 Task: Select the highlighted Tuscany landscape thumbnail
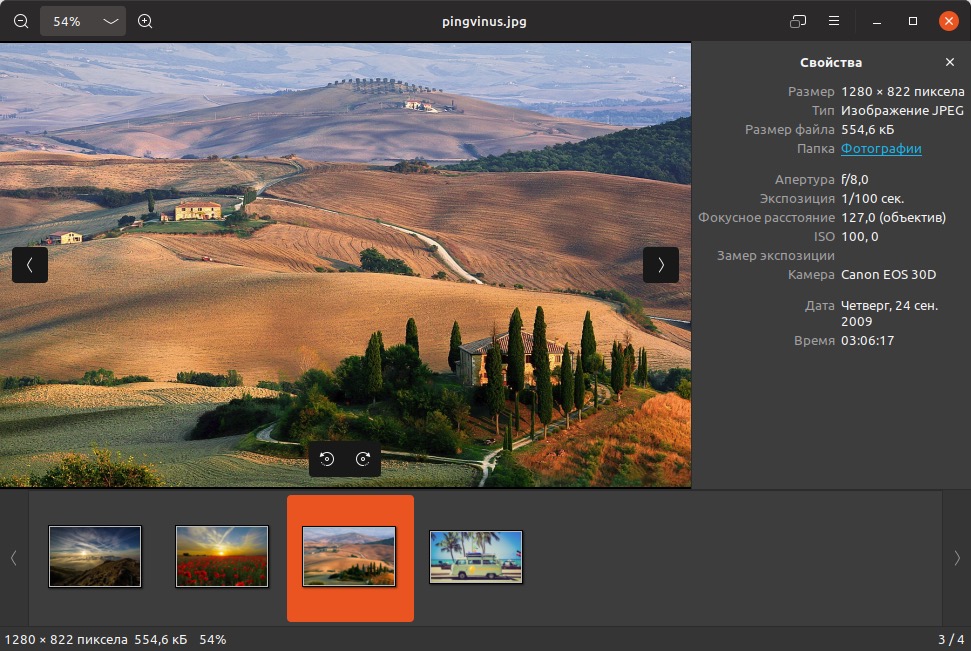point(350,557)
